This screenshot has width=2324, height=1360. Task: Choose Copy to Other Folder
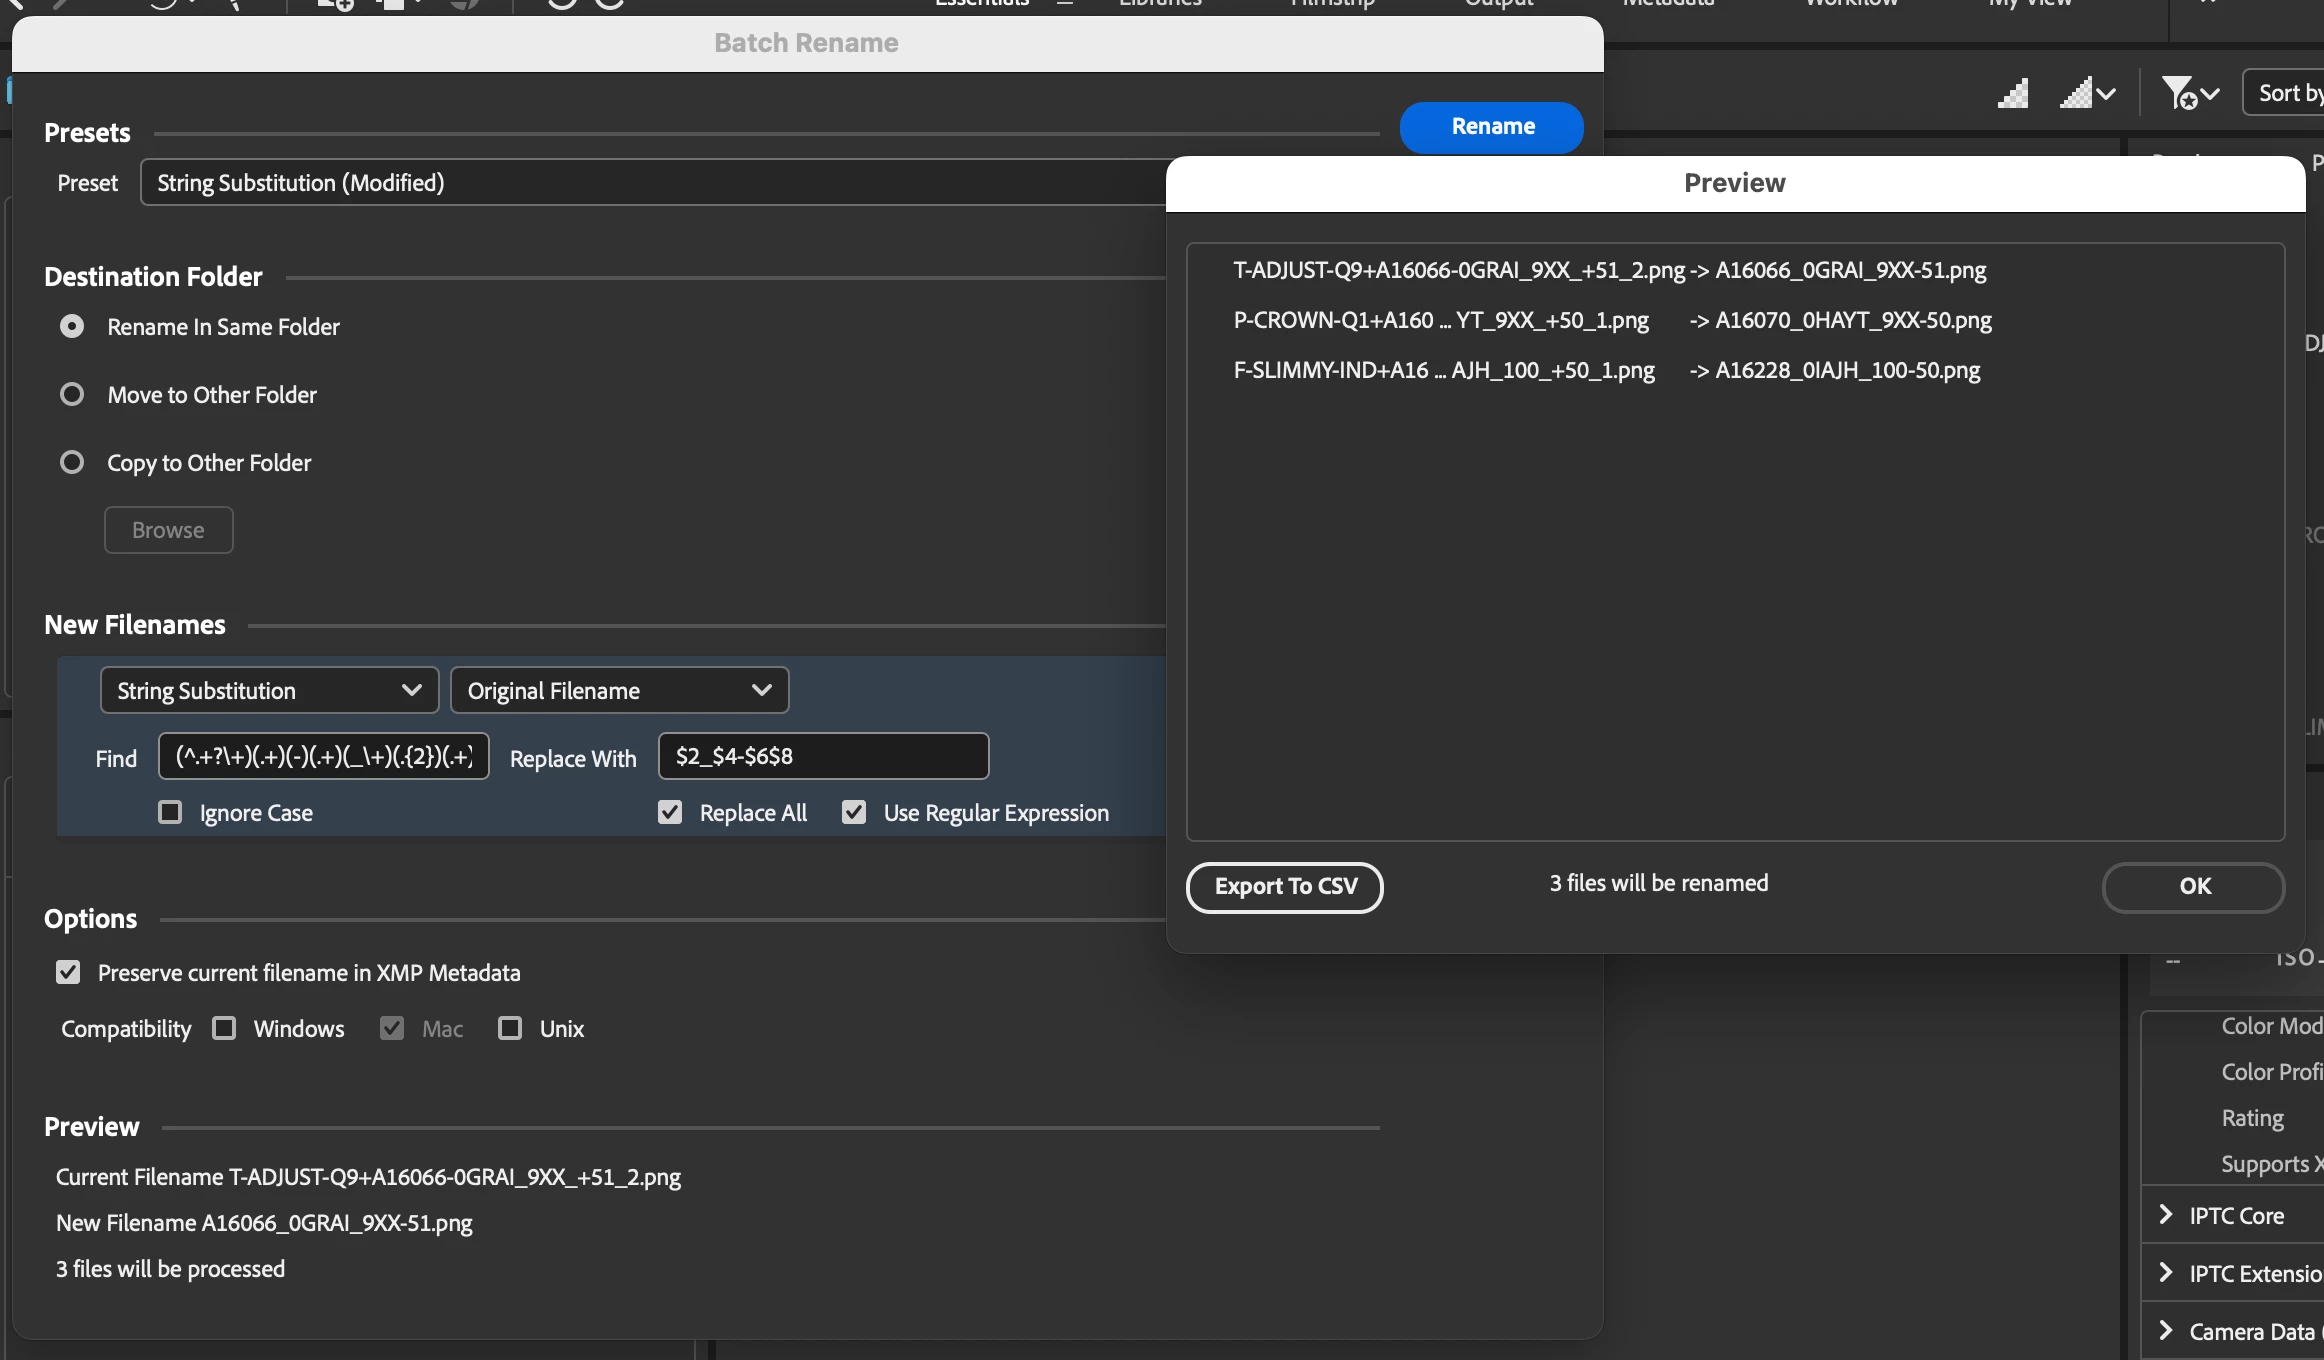(72, 463)
